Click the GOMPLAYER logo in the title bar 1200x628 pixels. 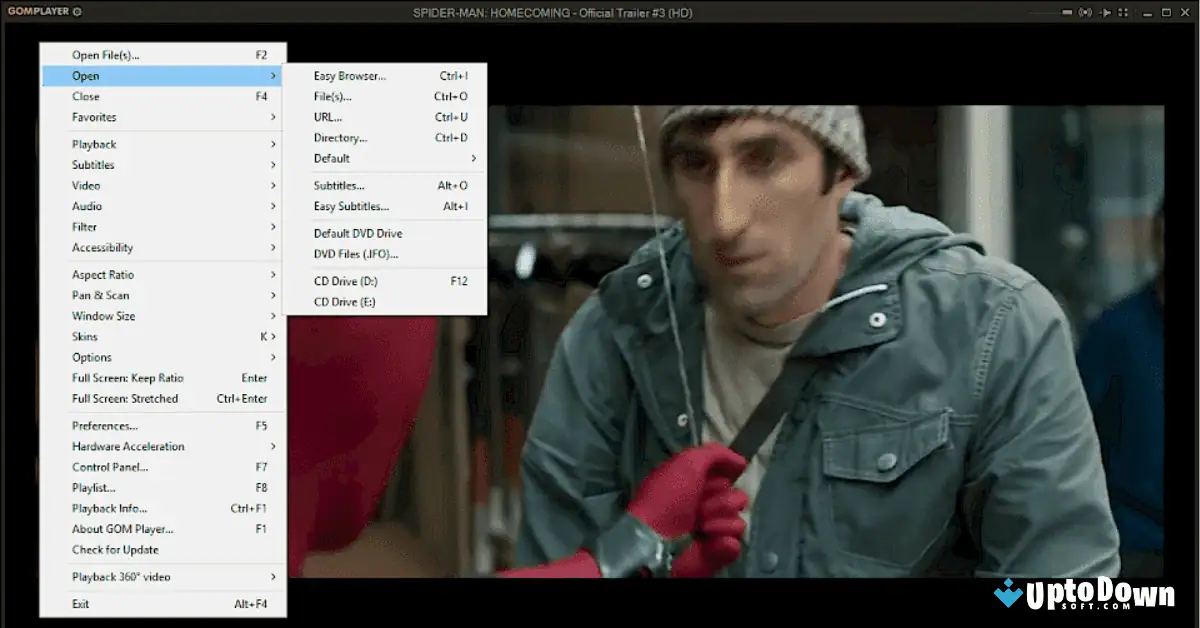click(x=38, y=12)
